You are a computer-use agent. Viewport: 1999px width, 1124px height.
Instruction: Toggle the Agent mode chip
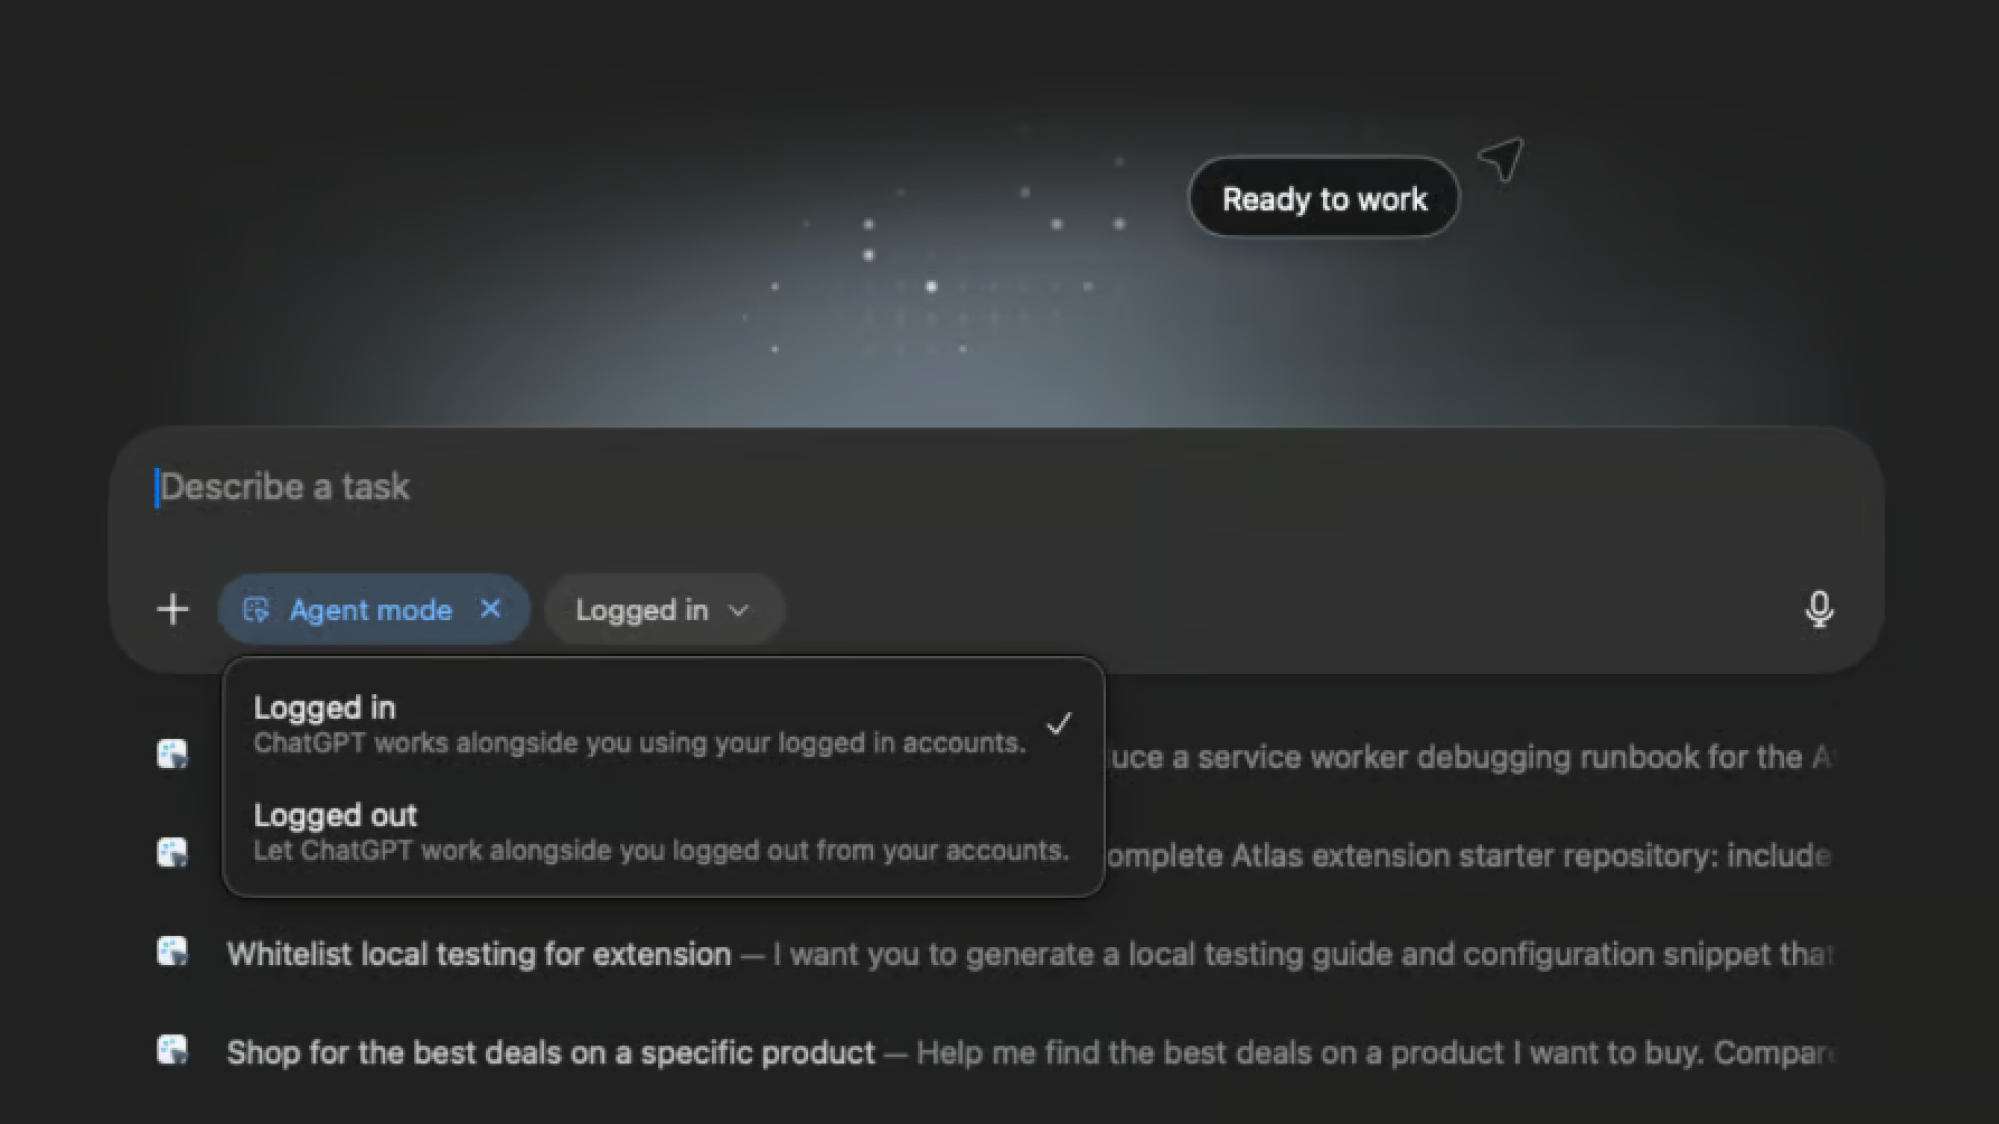pyautogui.click(x=373, y=609)
